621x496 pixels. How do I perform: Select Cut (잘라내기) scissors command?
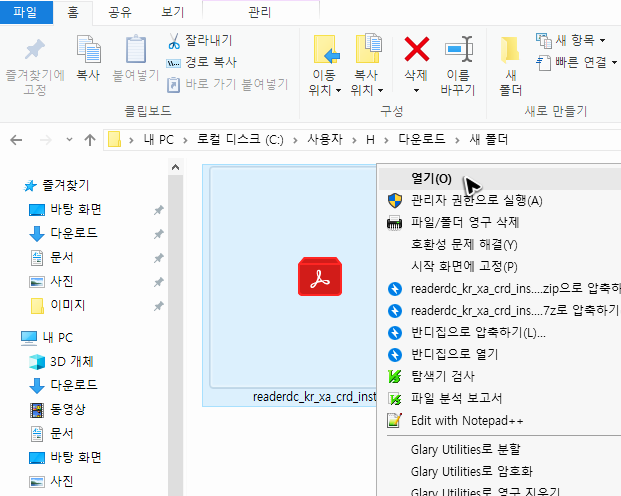point(200,40)
